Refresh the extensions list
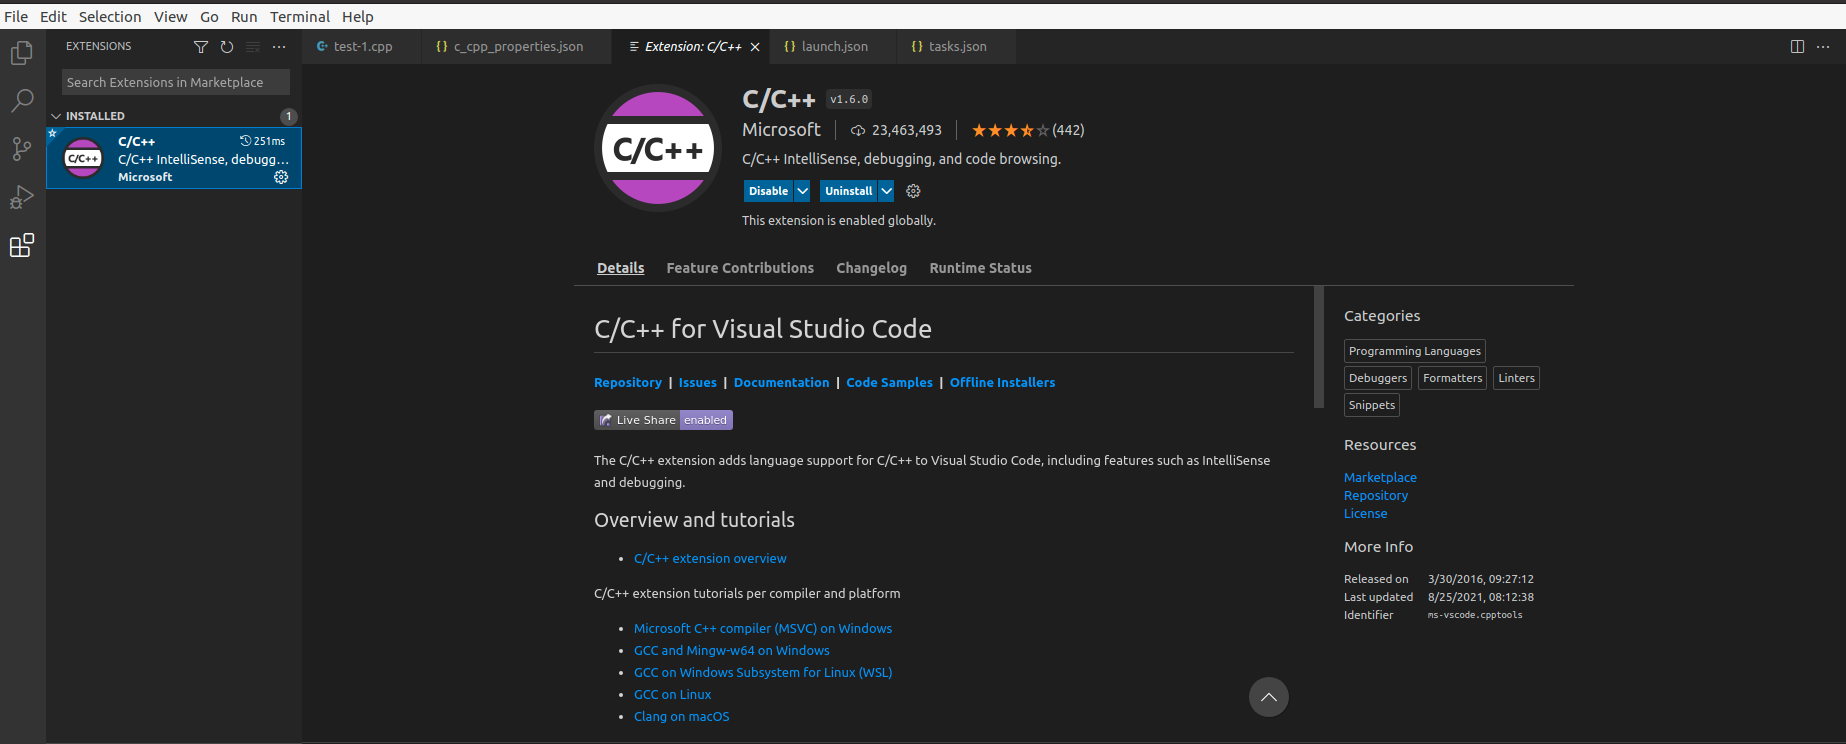The image size is (1846, 744). pyautogui.click(x=227, y=47)
